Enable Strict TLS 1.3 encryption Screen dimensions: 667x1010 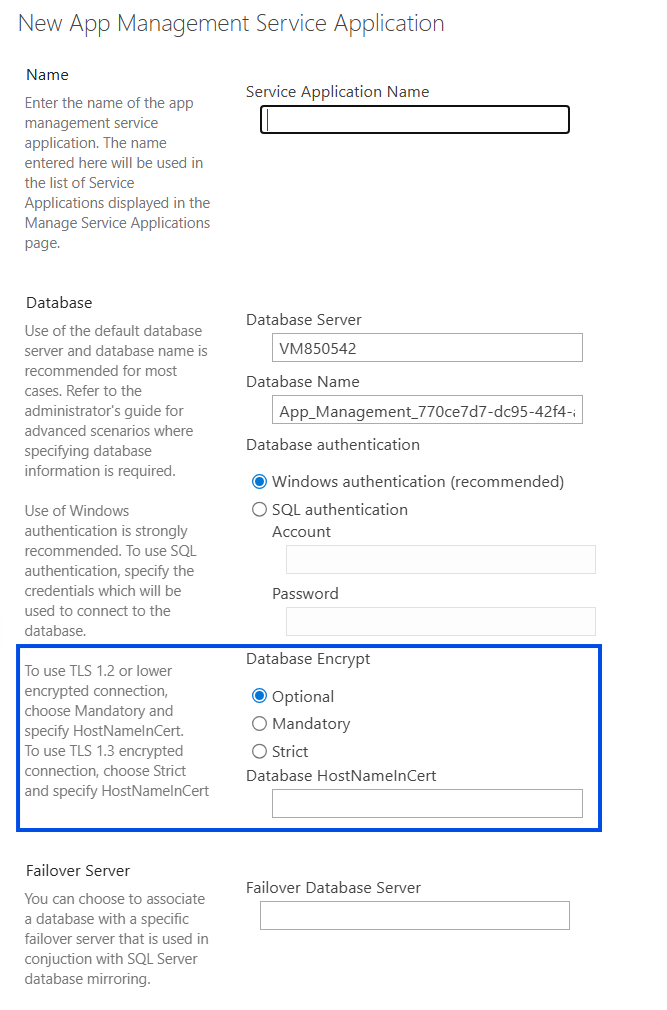point(259,751)
